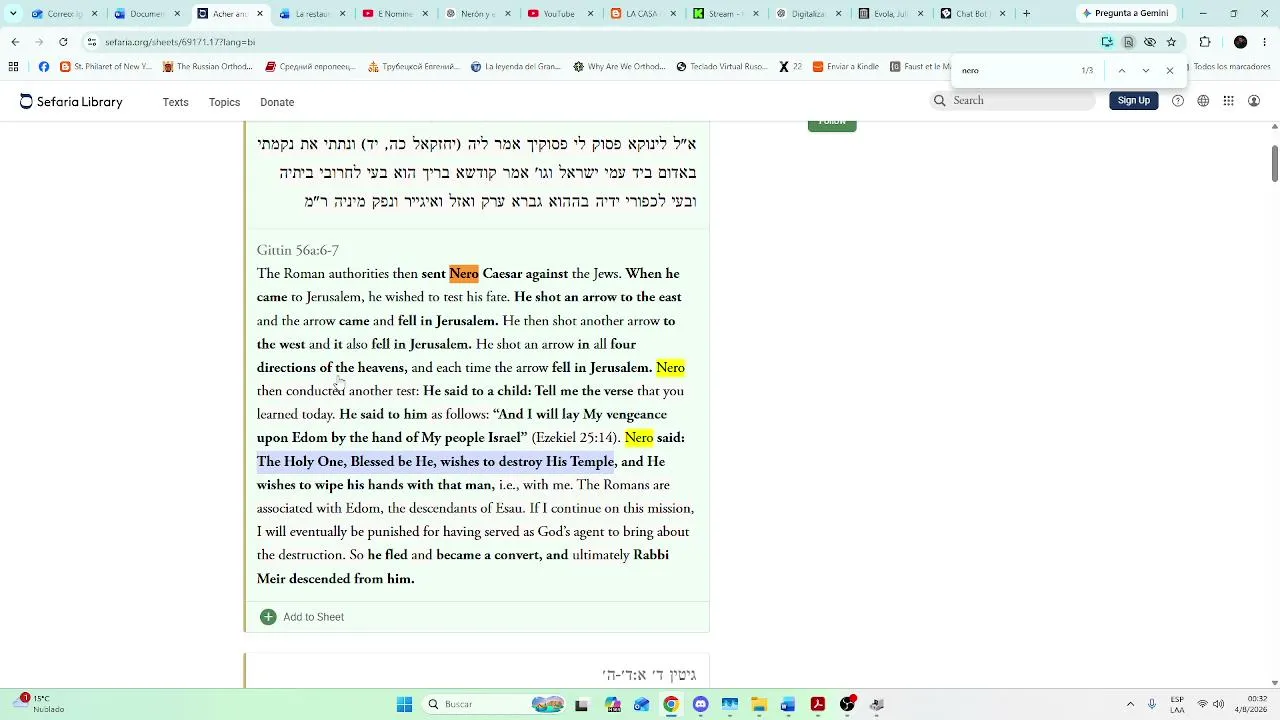Click Pregunta a Gemini button
Screen dimensions: 1280x720
(1128, 14)
